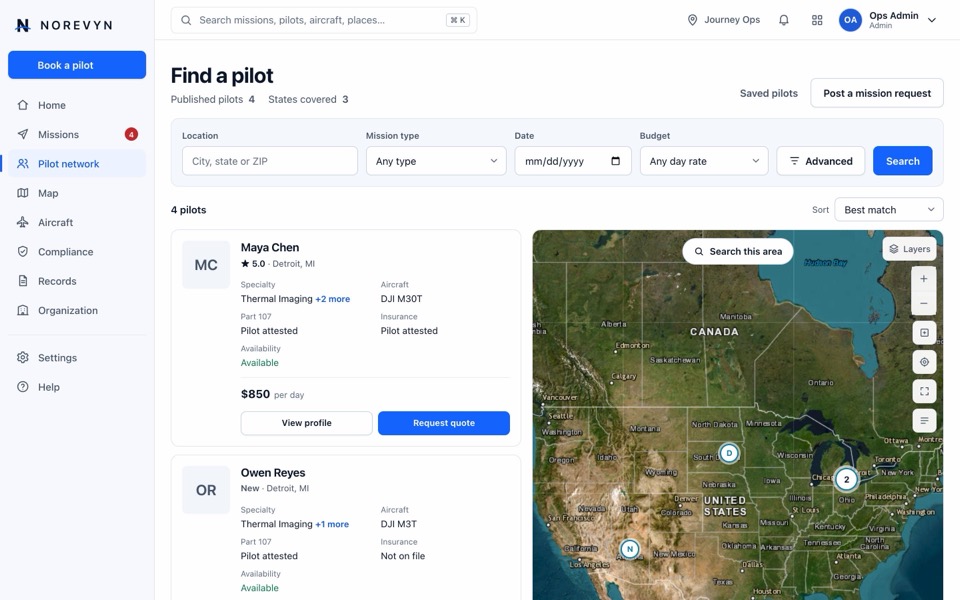Open the Budget day rate dropdown
This screenshot has width=960, height=600.
tap(704, 161)
